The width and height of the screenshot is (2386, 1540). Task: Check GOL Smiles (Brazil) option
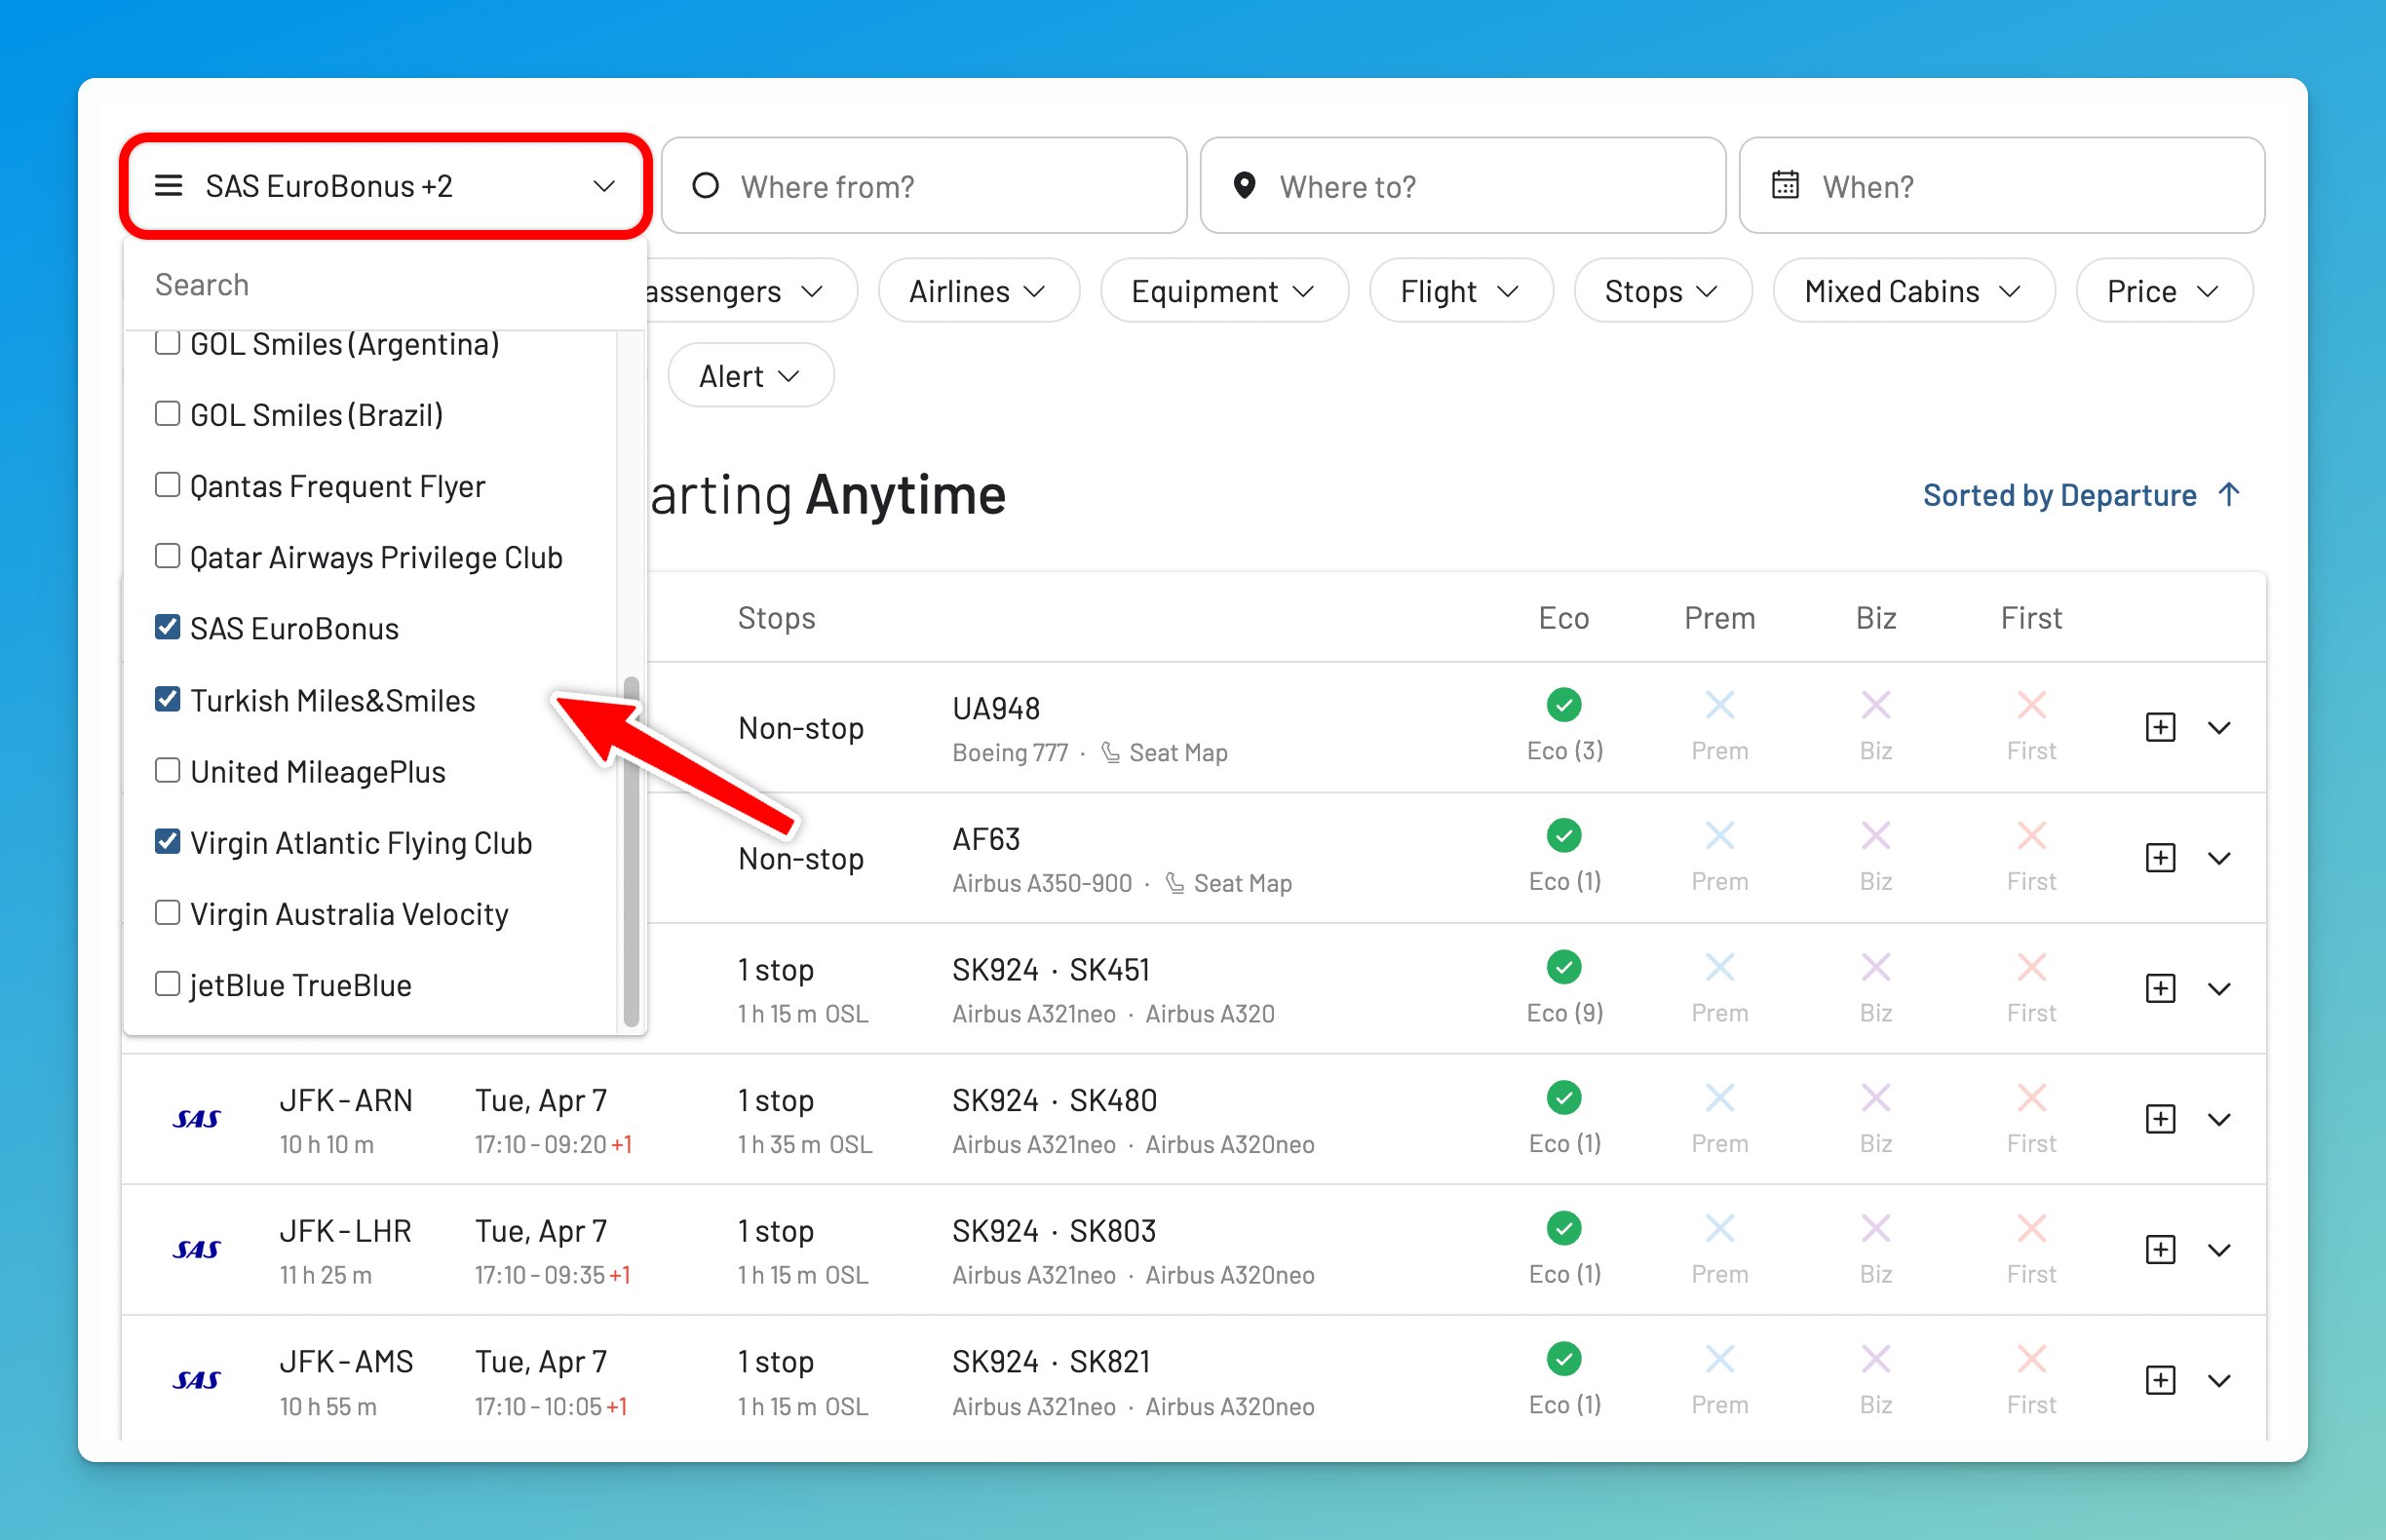(x=167, y=414)
